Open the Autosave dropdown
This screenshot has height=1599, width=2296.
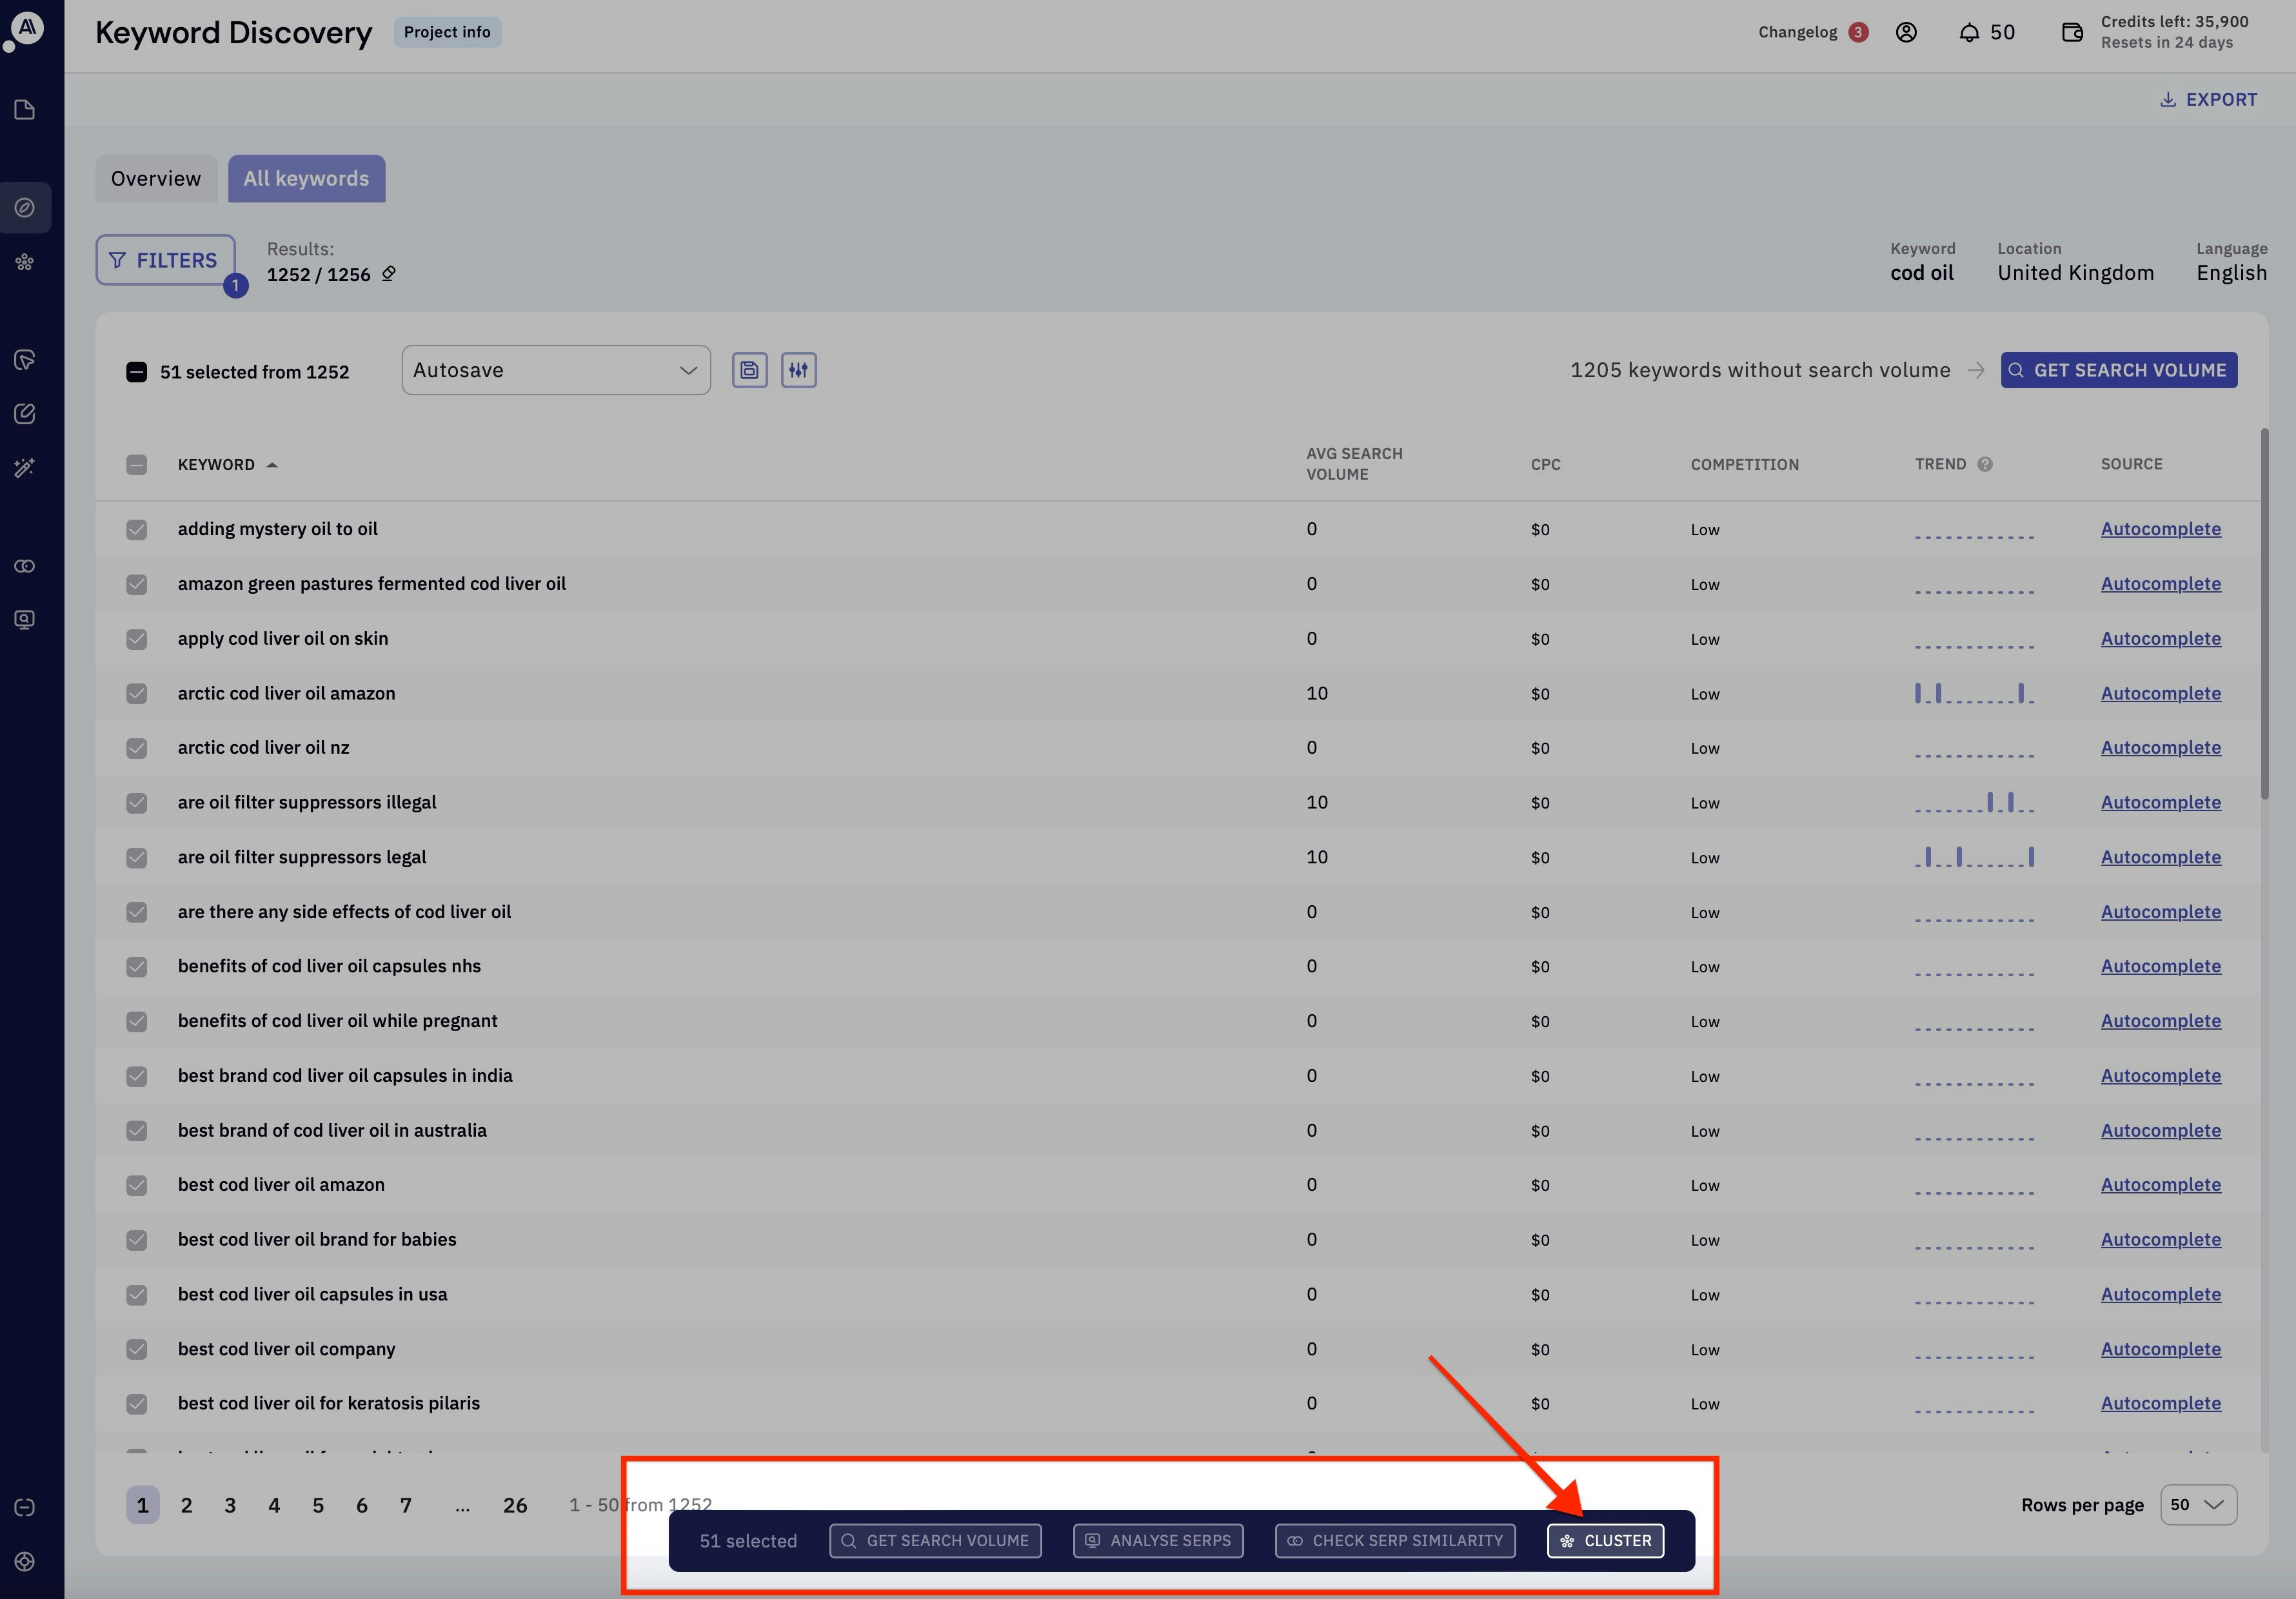tap(556, 370)
